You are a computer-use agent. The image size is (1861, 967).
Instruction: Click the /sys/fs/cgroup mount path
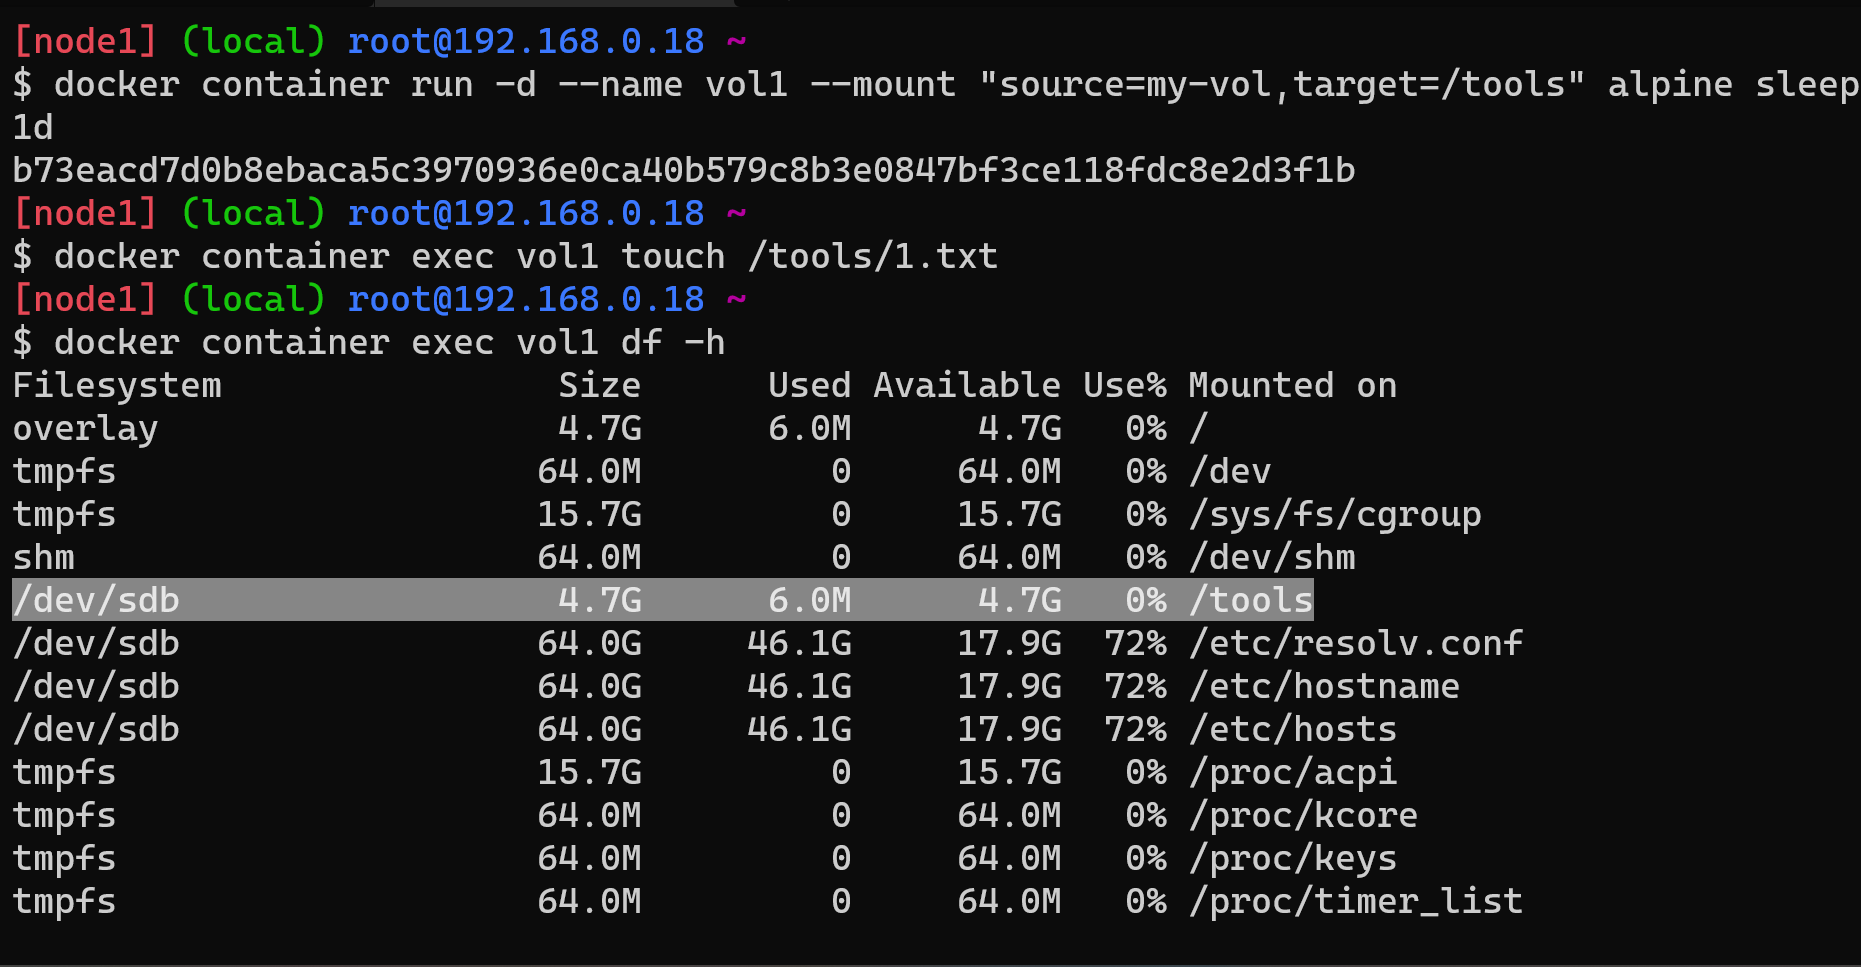[x=1334, y=514]
